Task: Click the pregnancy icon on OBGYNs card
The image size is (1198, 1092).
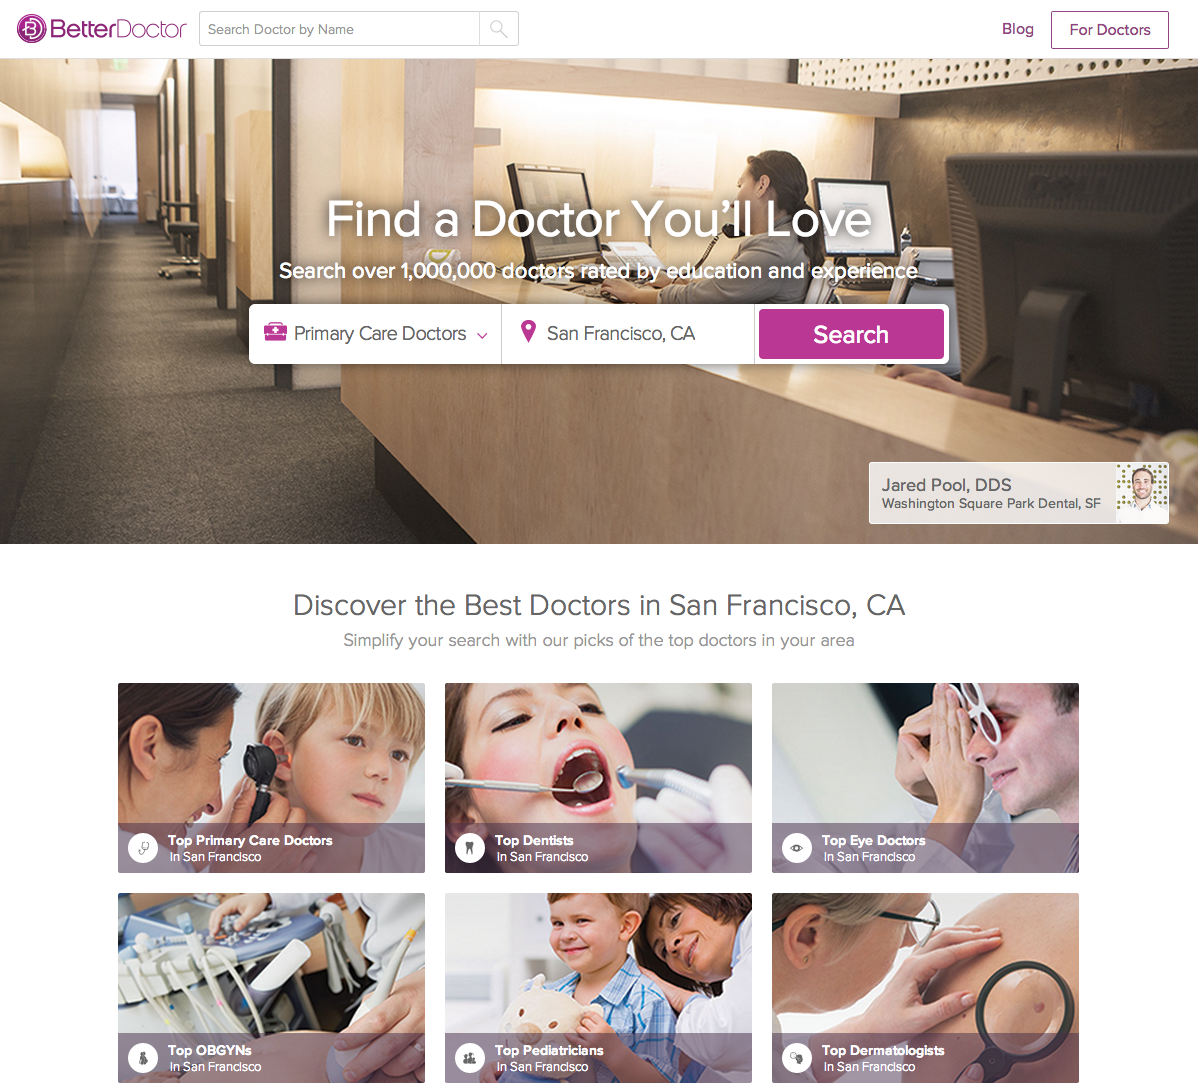Action: tap(143, 1058)
